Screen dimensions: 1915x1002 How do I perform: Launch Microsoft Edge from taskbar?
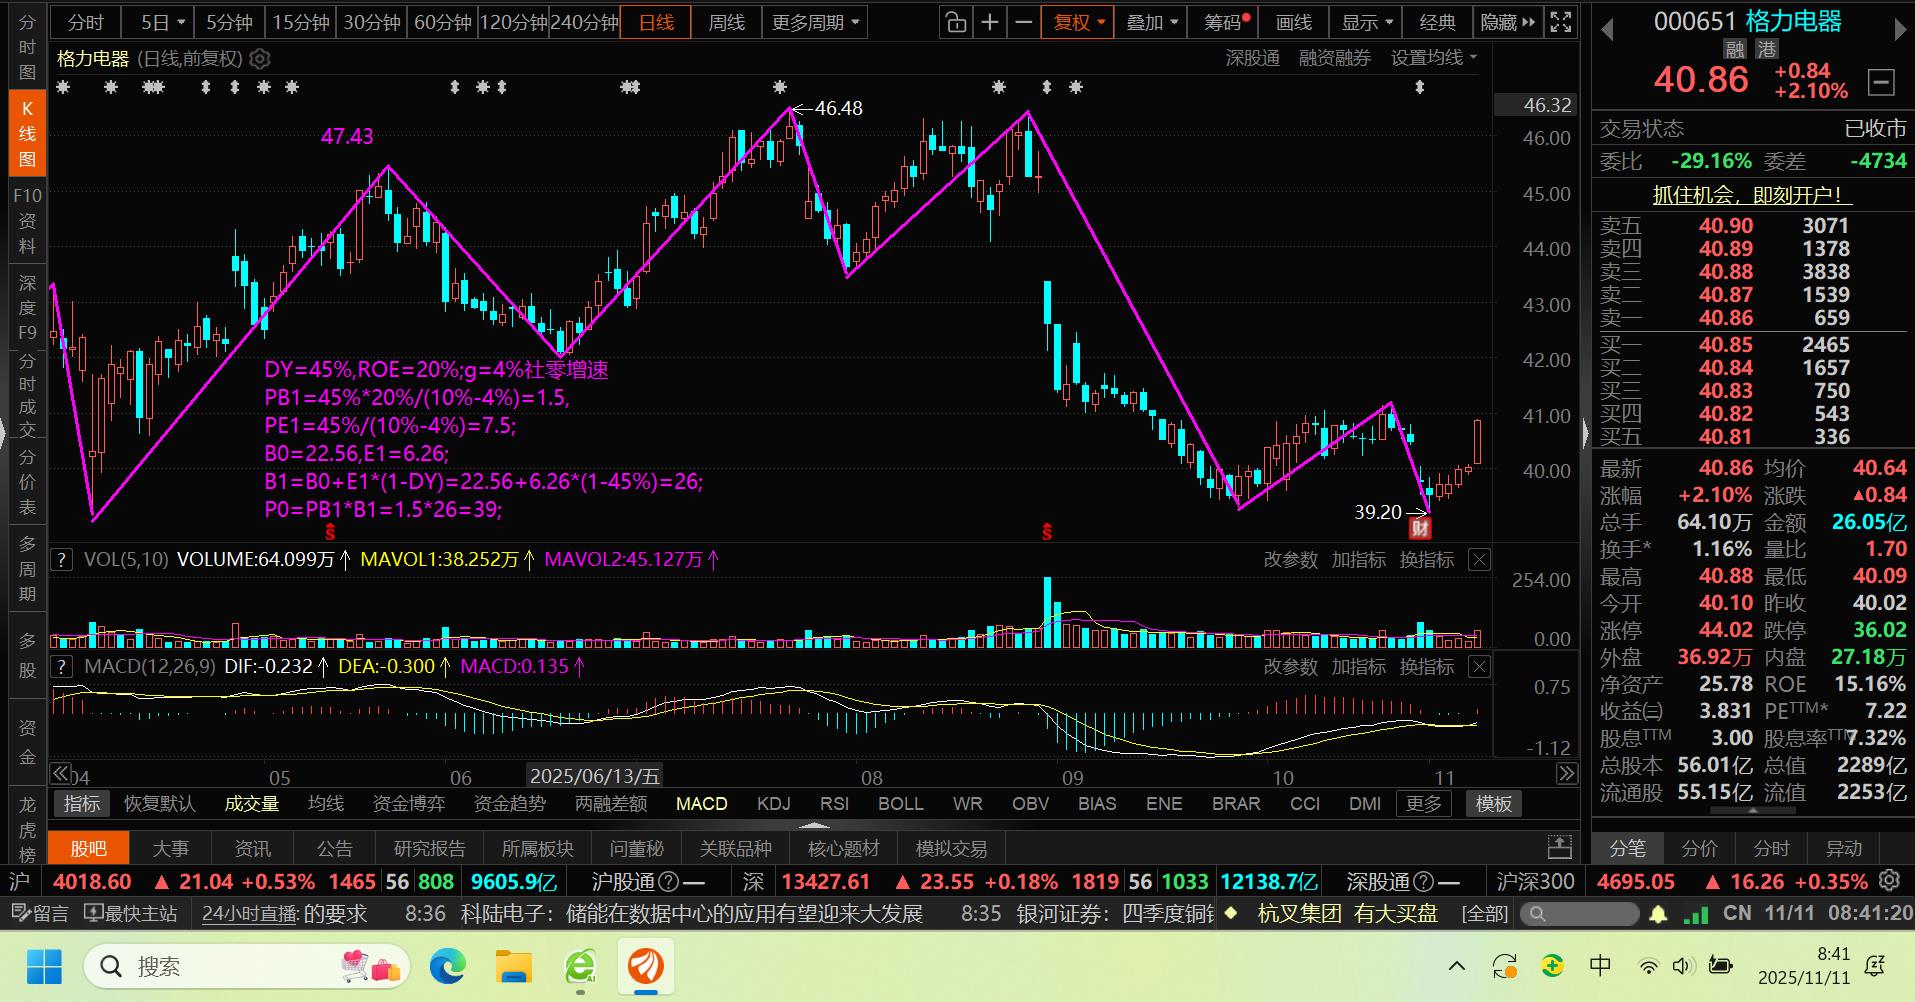447,967
